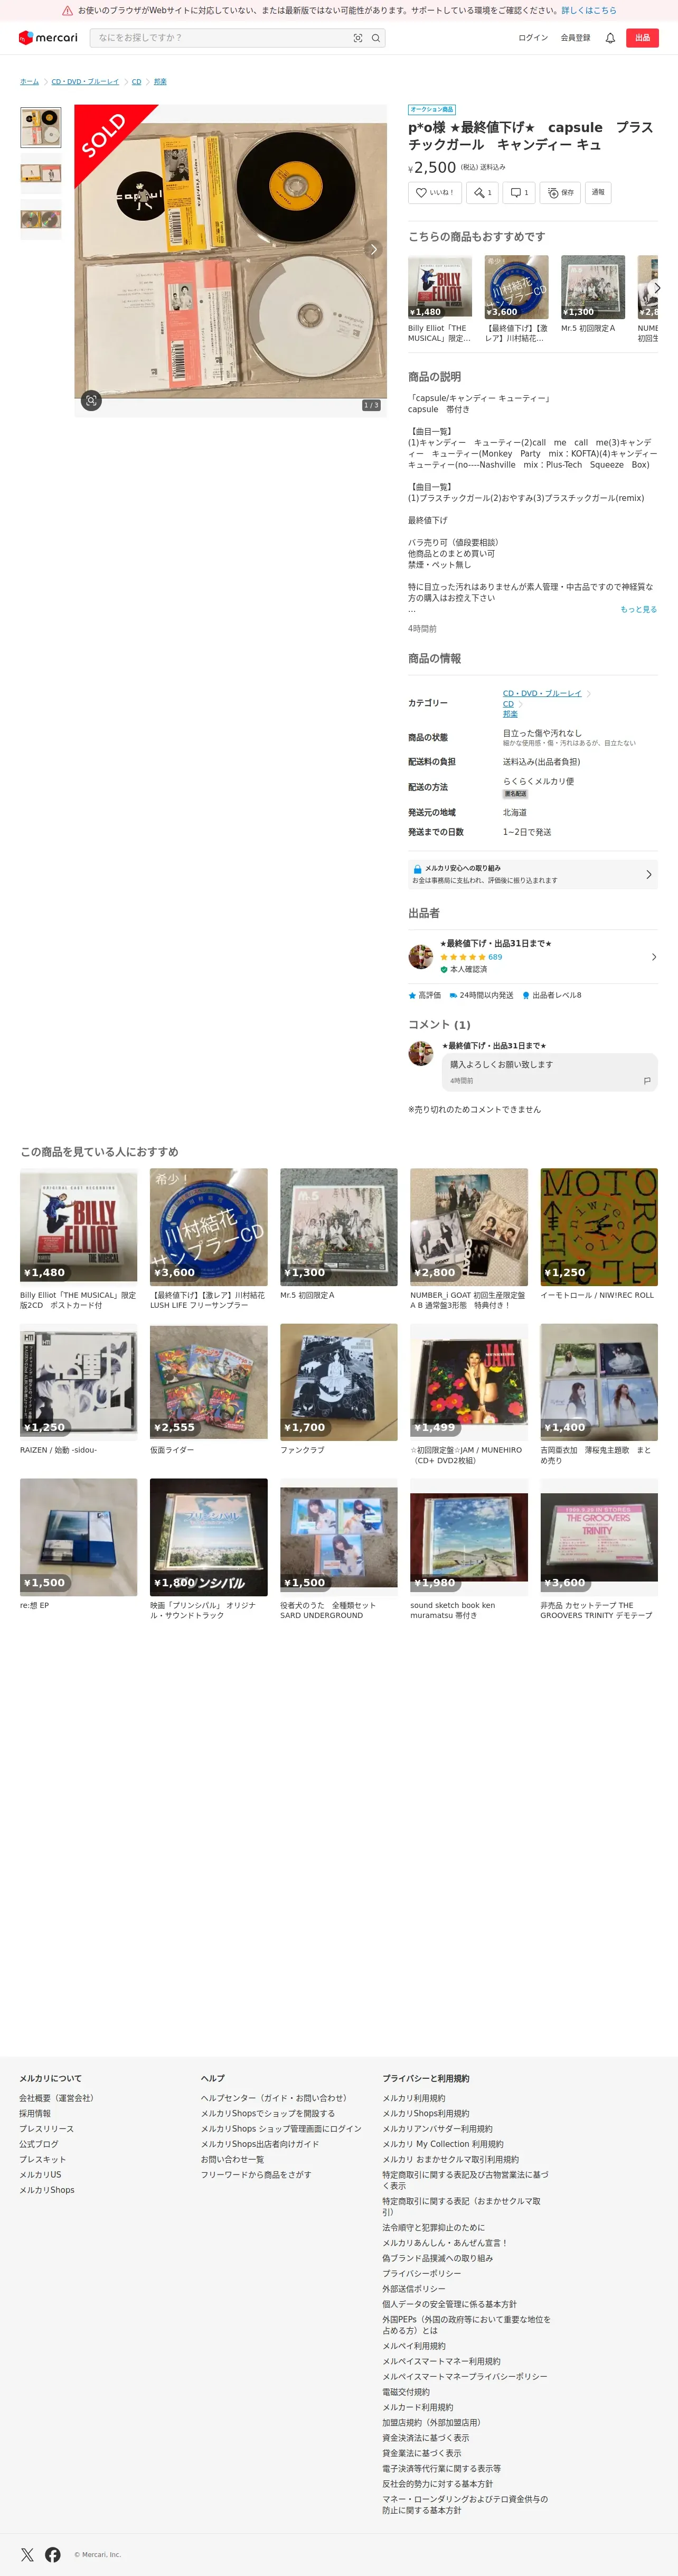This screenshot has width=678, height=2576.
Task: Open the seller profile chevron
Action: (x=654, y=957)
